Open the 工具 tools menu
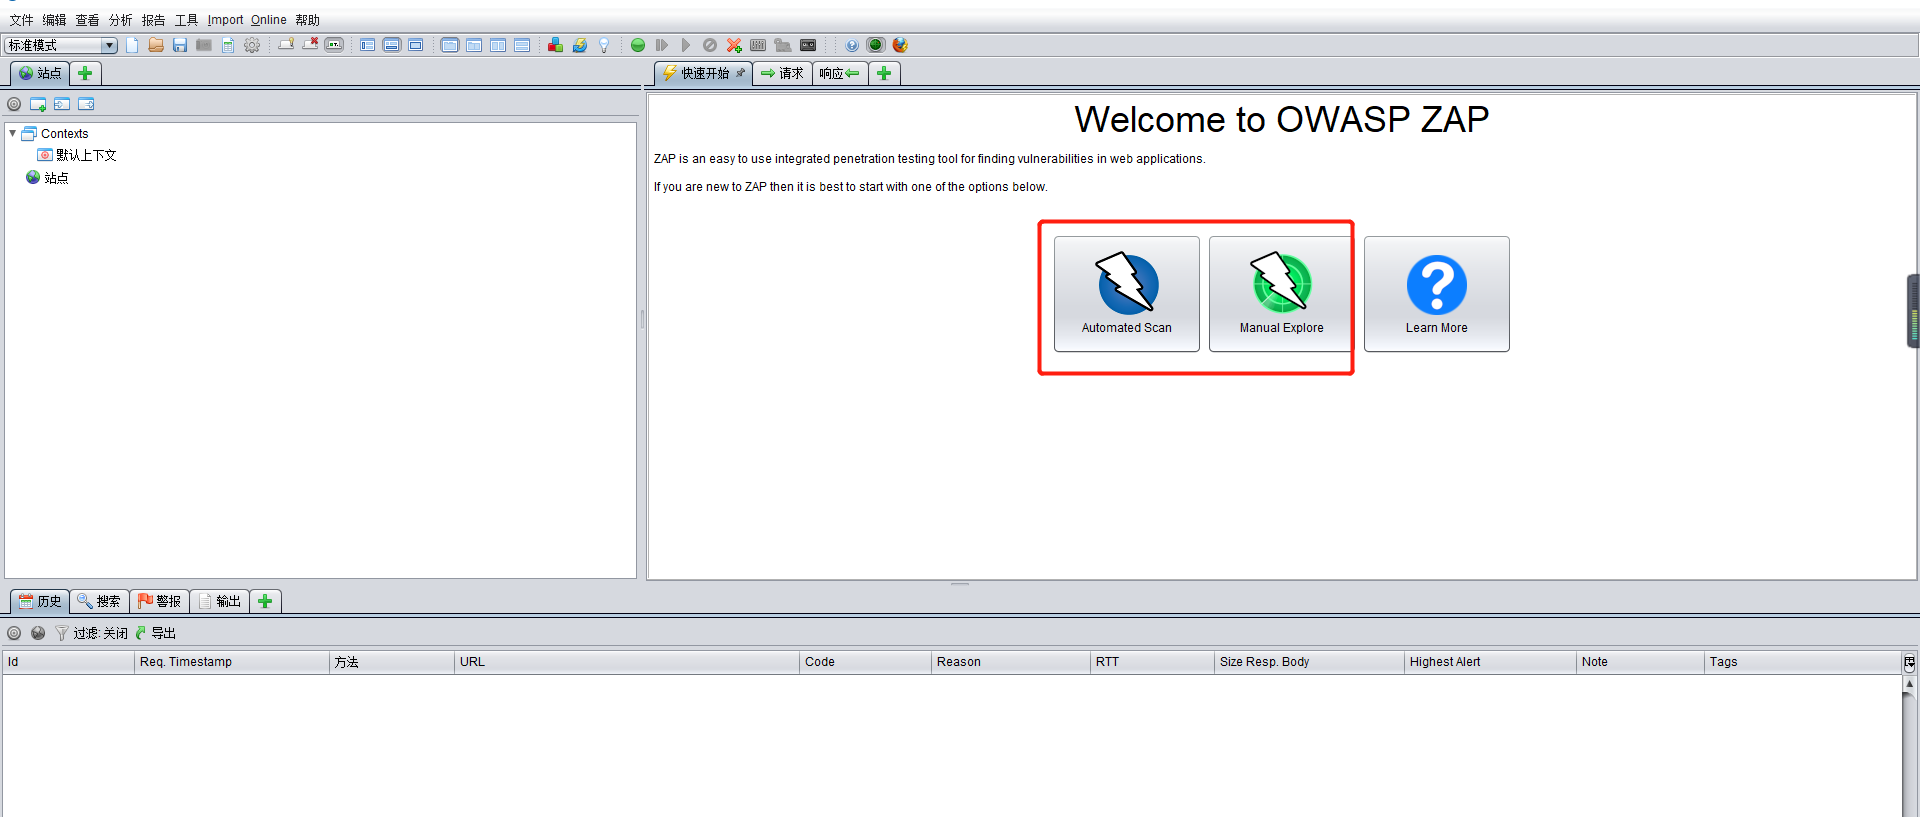Viewport: 1920px width, 817px height. [186, 20]
